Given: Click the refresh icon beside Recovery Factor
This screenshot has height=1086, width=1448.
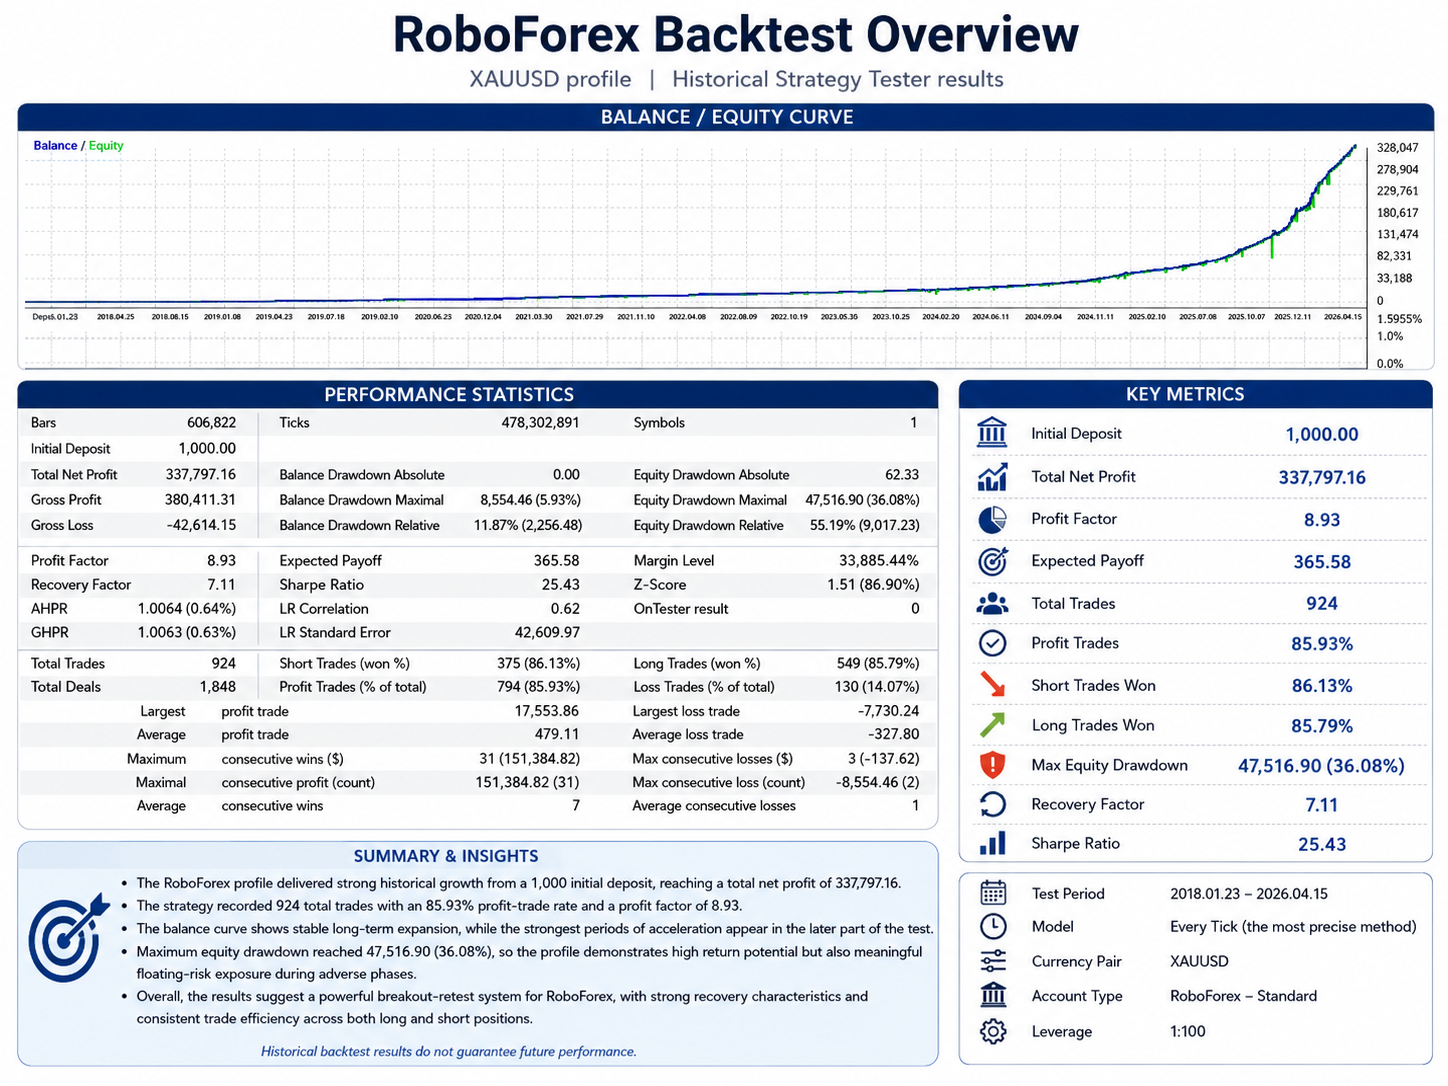Looking at the screenshot, I should click(992, 804).
